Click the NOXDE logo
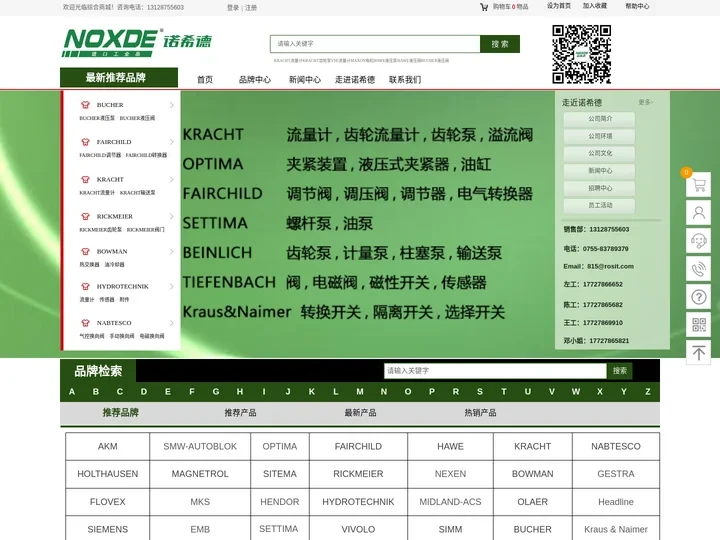This screenshot has width=720, height=540. tap(137, 42)
